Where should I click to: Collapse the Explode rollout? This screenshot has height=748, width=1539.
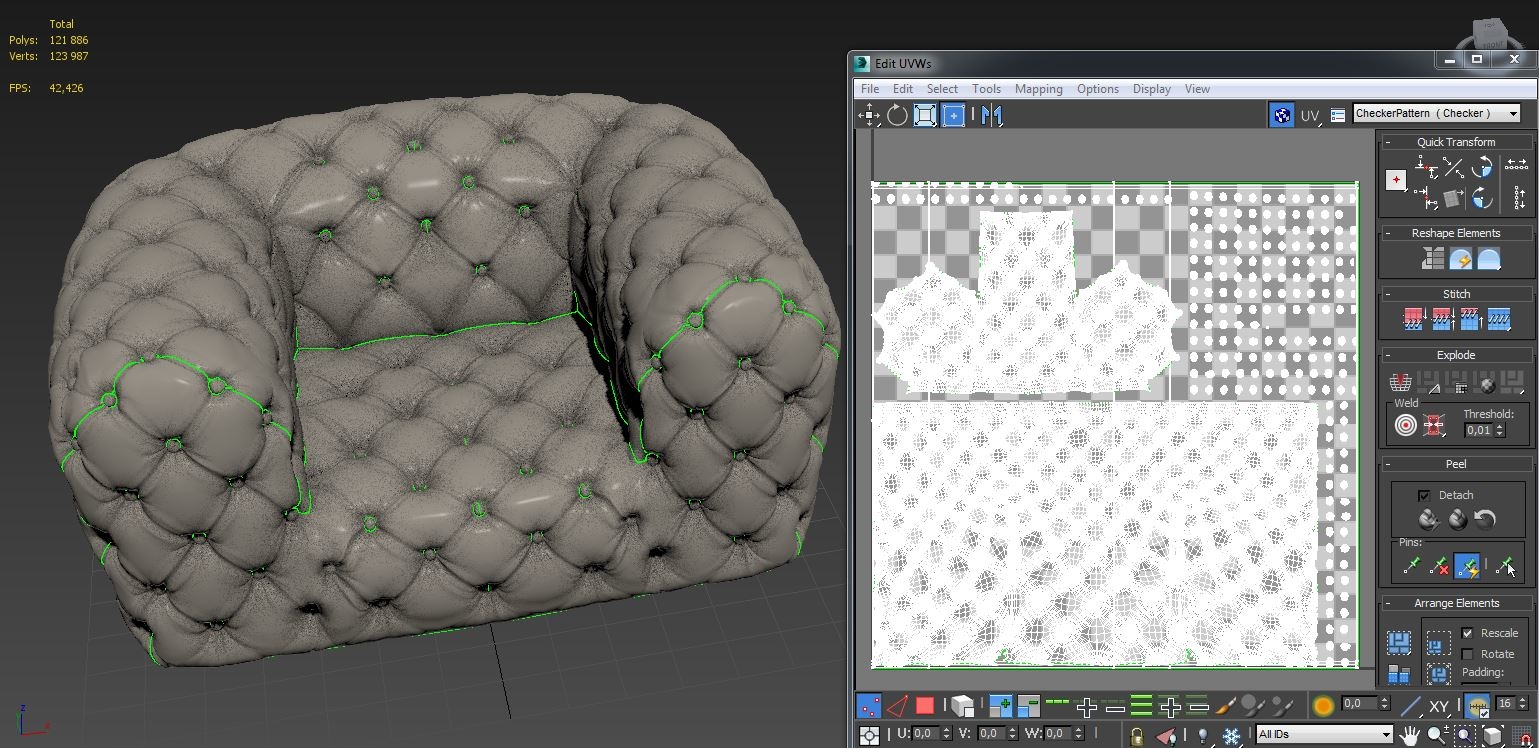(x=1456, y=355)
